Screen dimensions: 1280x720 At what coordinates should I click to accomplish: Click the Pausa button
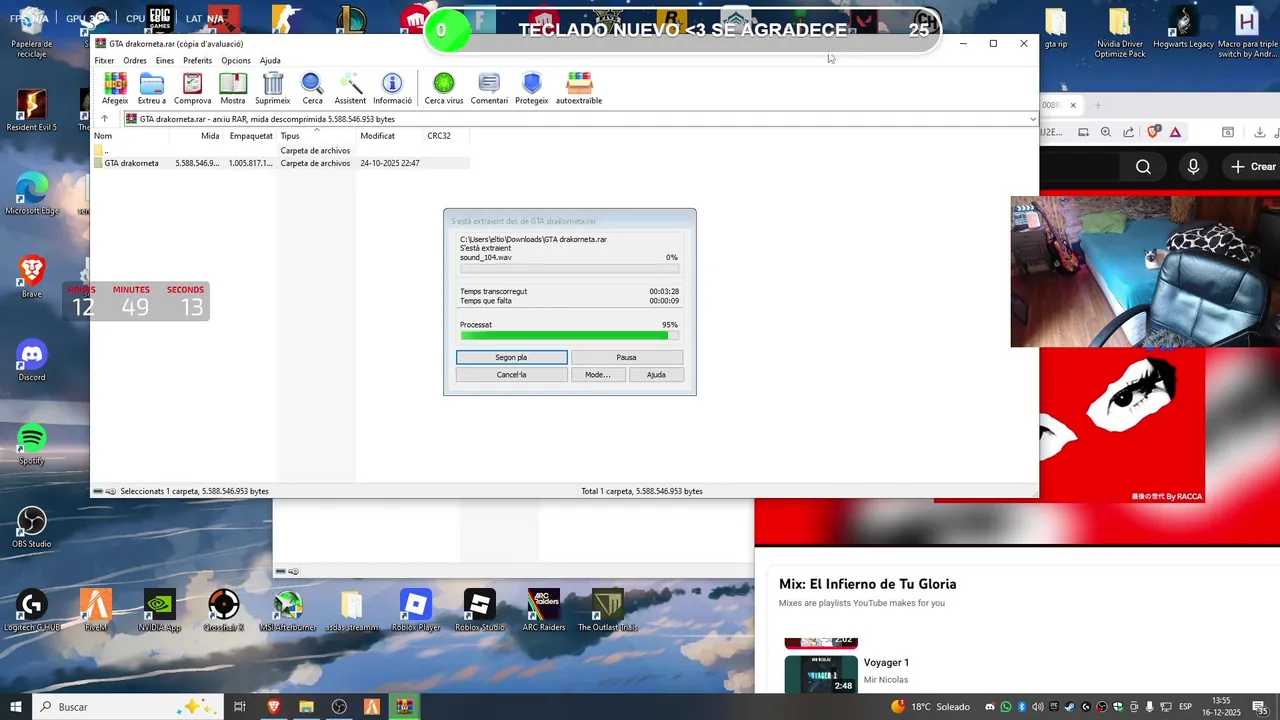coord(626,357)
